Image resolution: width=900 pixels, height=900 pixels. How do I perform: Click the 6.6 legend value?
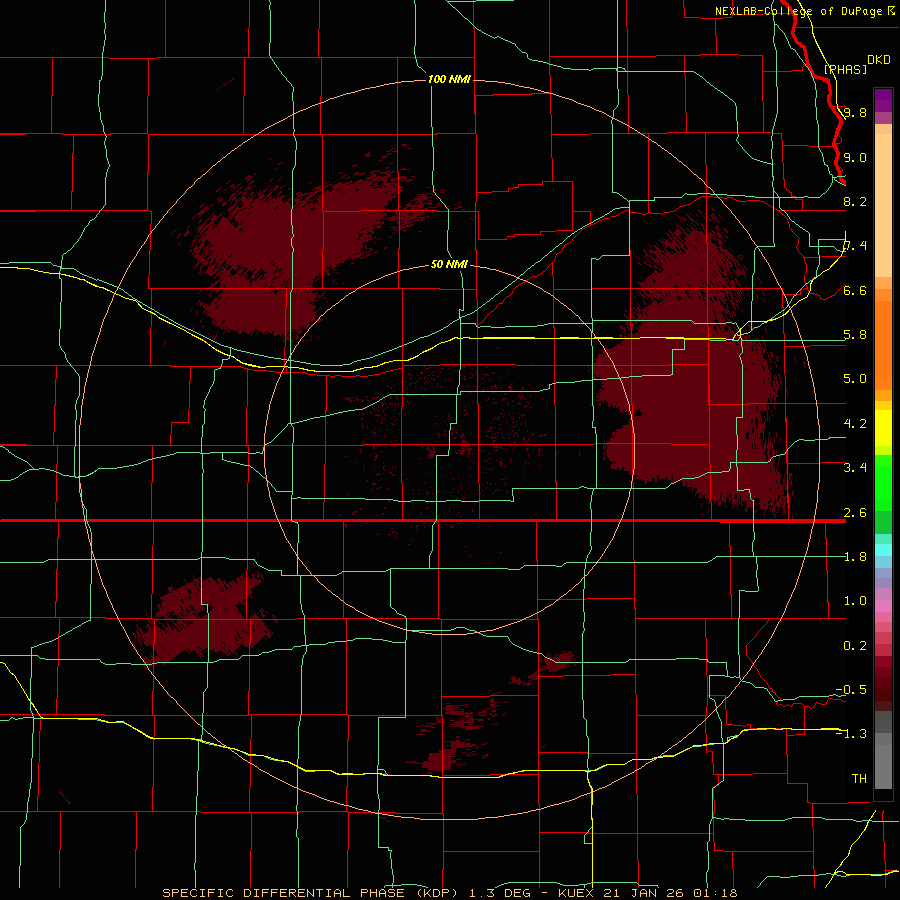click(x=855, y=290)
